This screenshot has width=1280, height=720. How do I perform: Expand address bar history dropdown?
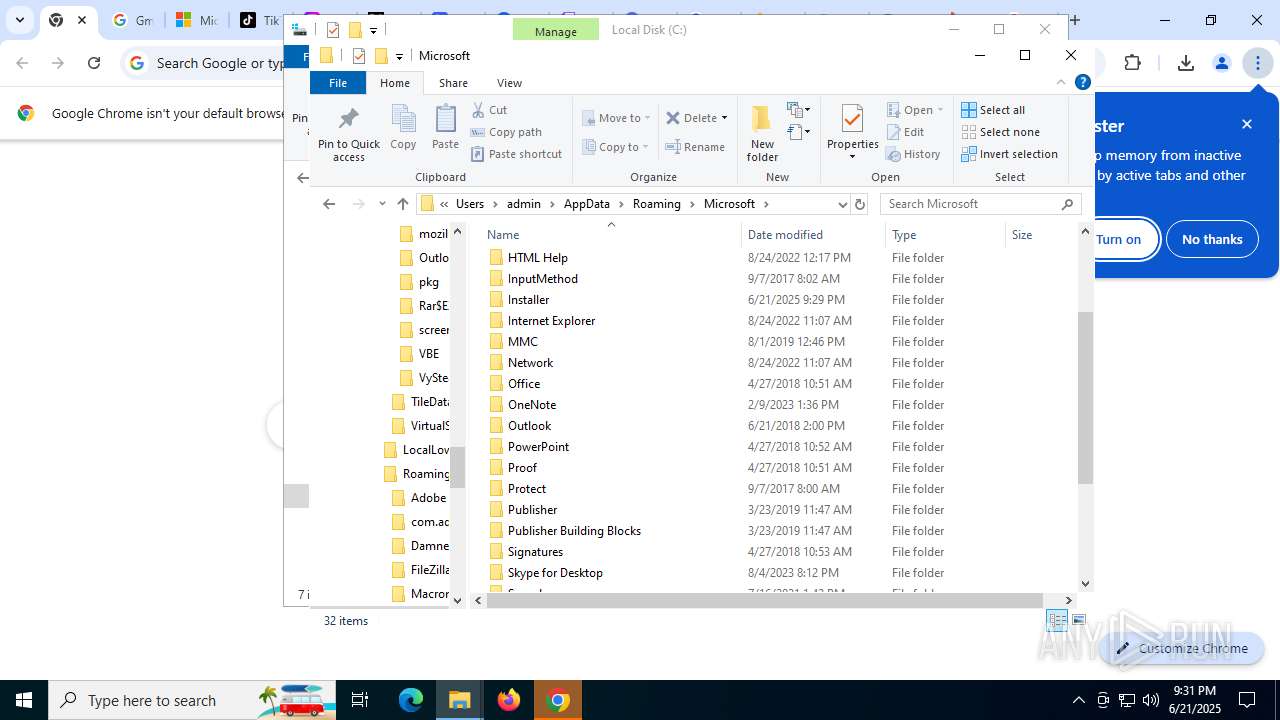pos(842,204)
